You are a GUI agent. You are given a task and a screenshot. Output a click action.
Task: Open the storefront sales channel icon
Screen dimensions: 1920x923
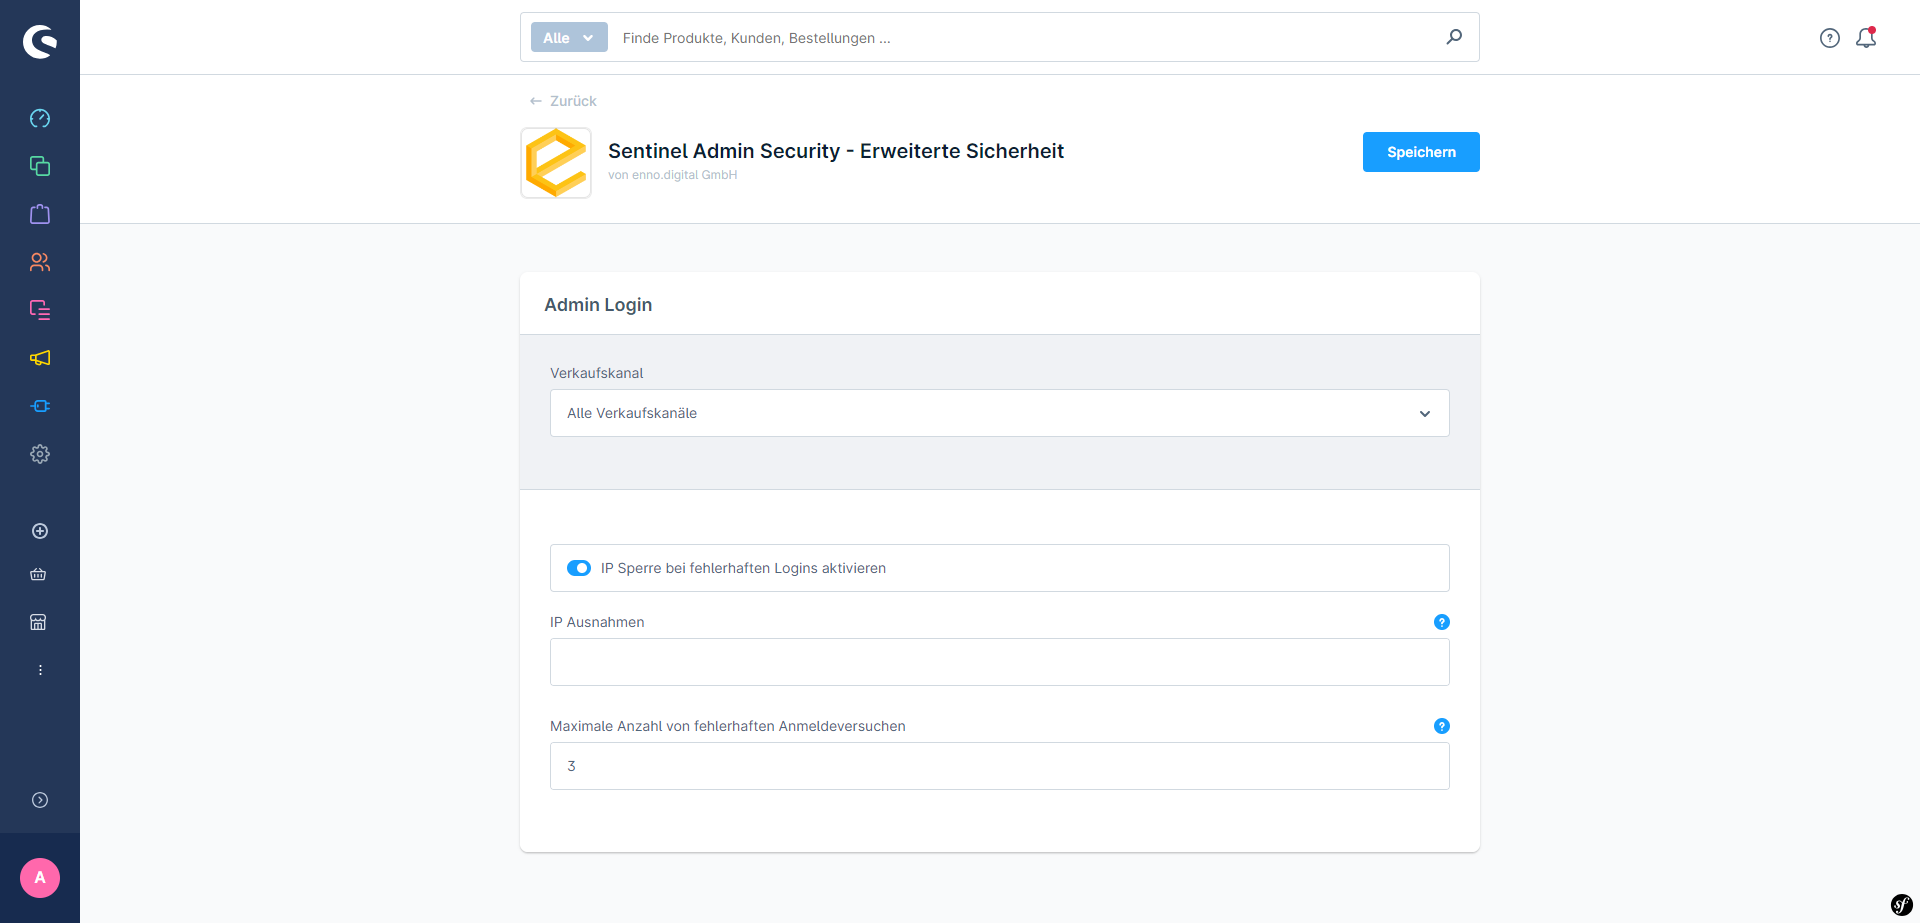click(x=38, y=622)
